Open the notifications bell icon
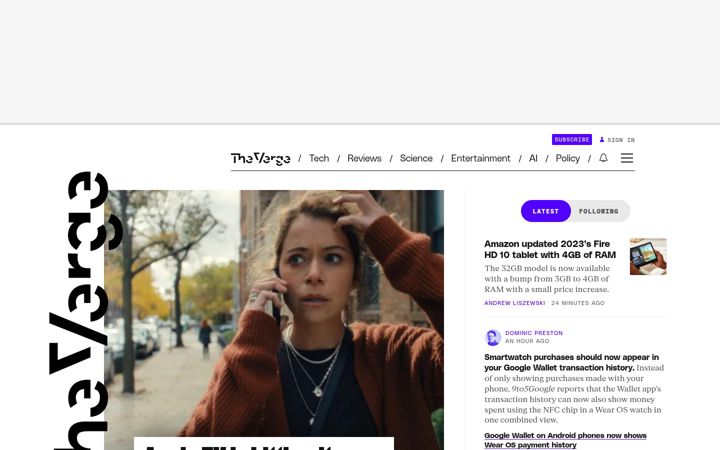Image resolution: width=720 pixels, height=450 pixels. (x=603, y=158)
